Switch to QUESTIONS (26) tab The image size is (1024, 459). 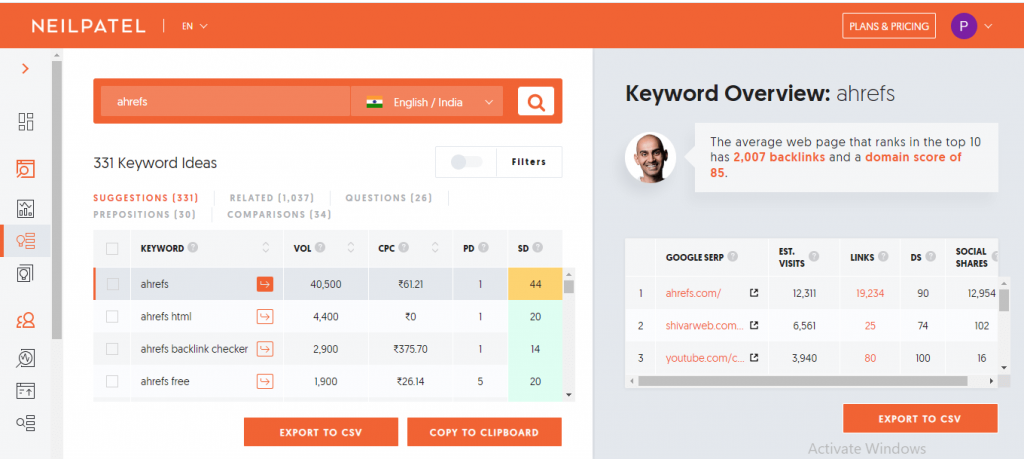(x=389, y=198)
